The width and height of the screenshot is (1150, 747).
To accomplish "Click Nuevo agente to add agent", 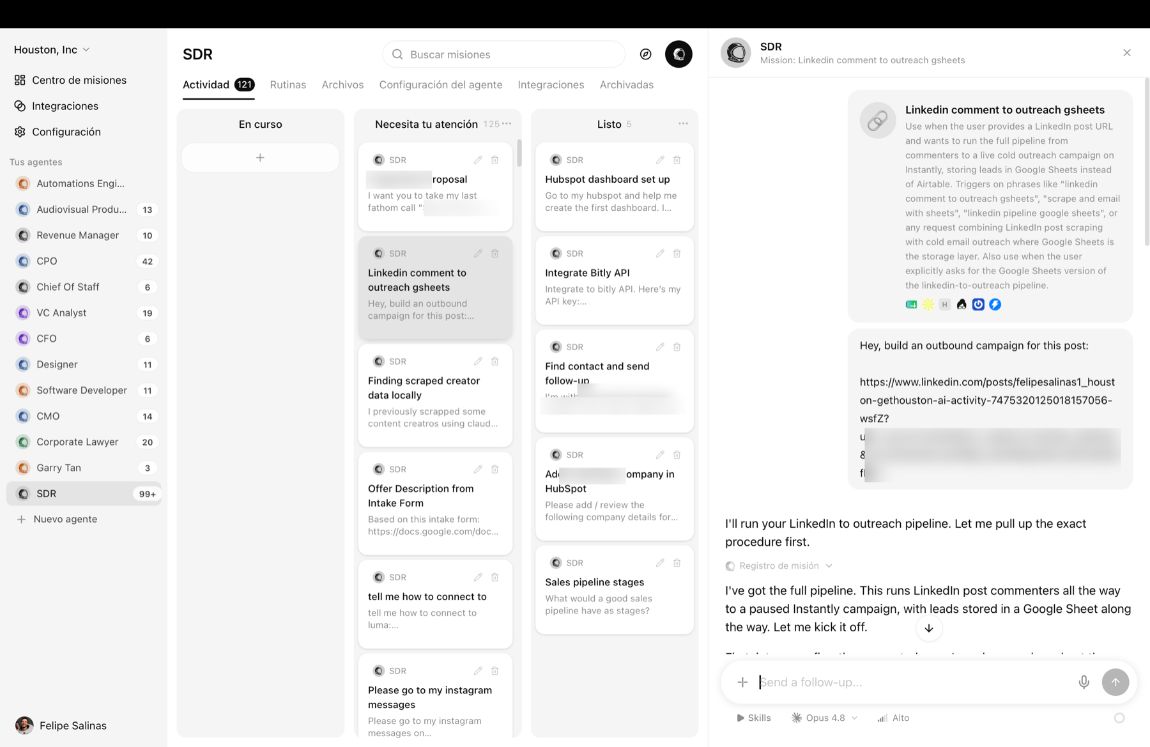I will pos(57,519).
